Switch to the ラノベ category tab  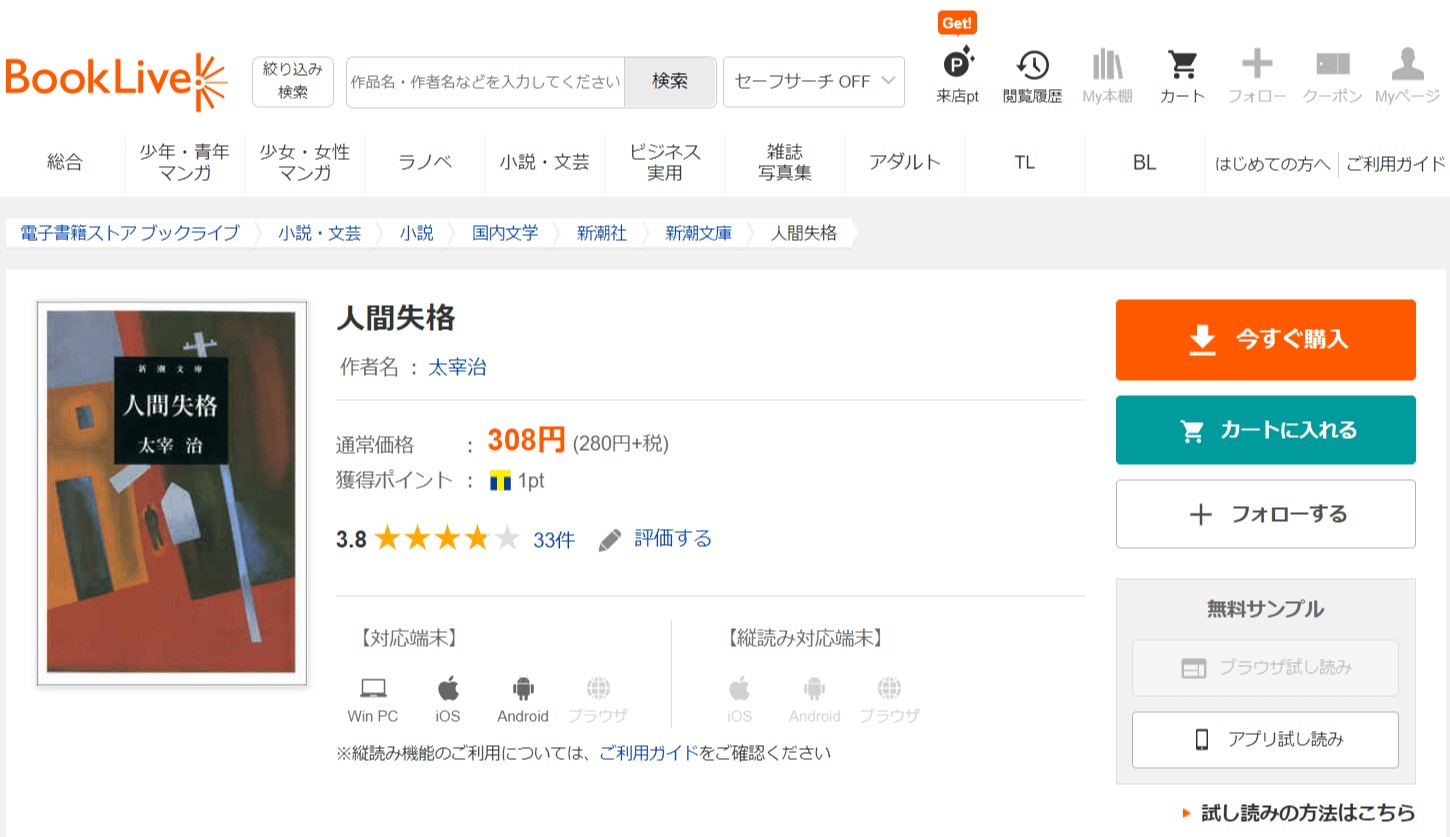pyautogui.click(x=425, y=162)
